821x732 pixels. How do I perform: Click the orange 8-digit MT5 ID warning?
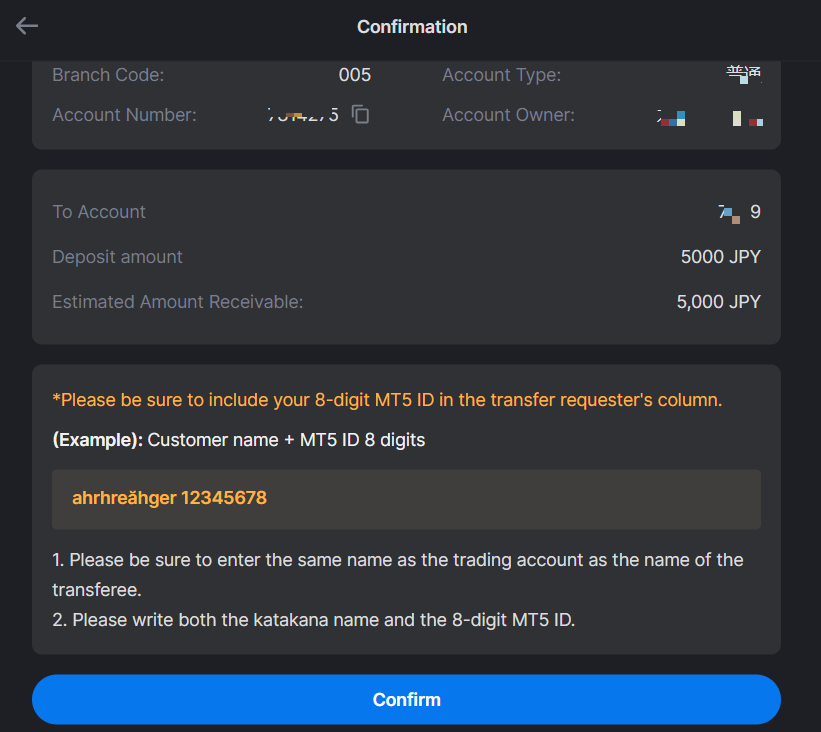(387, 400)
